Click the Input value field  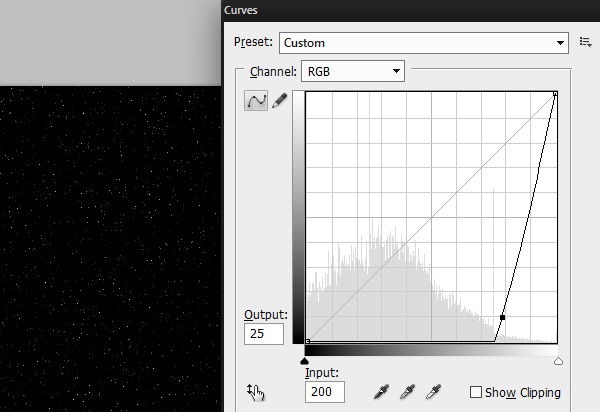(x=325, y=392)
